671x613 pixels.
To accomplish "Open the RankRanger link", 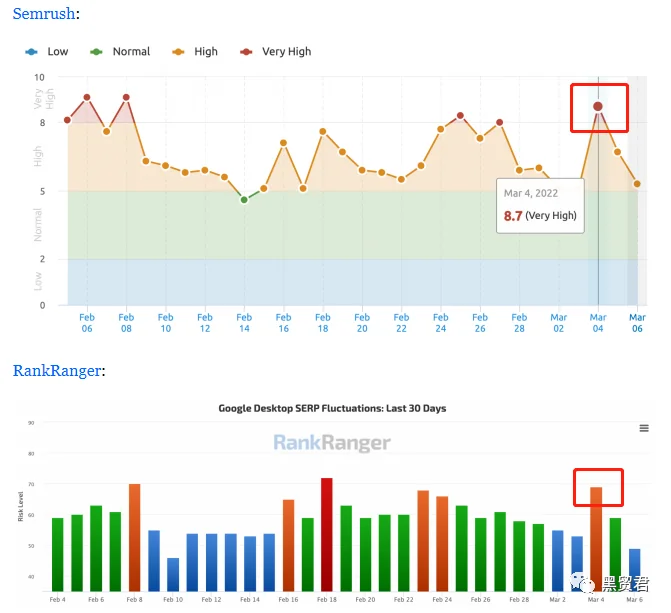I will pos(57,370).
